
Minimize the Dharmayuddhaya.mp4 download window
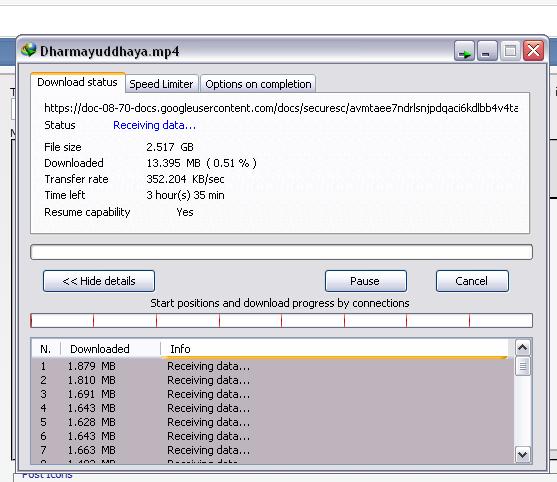click(487, 51)
